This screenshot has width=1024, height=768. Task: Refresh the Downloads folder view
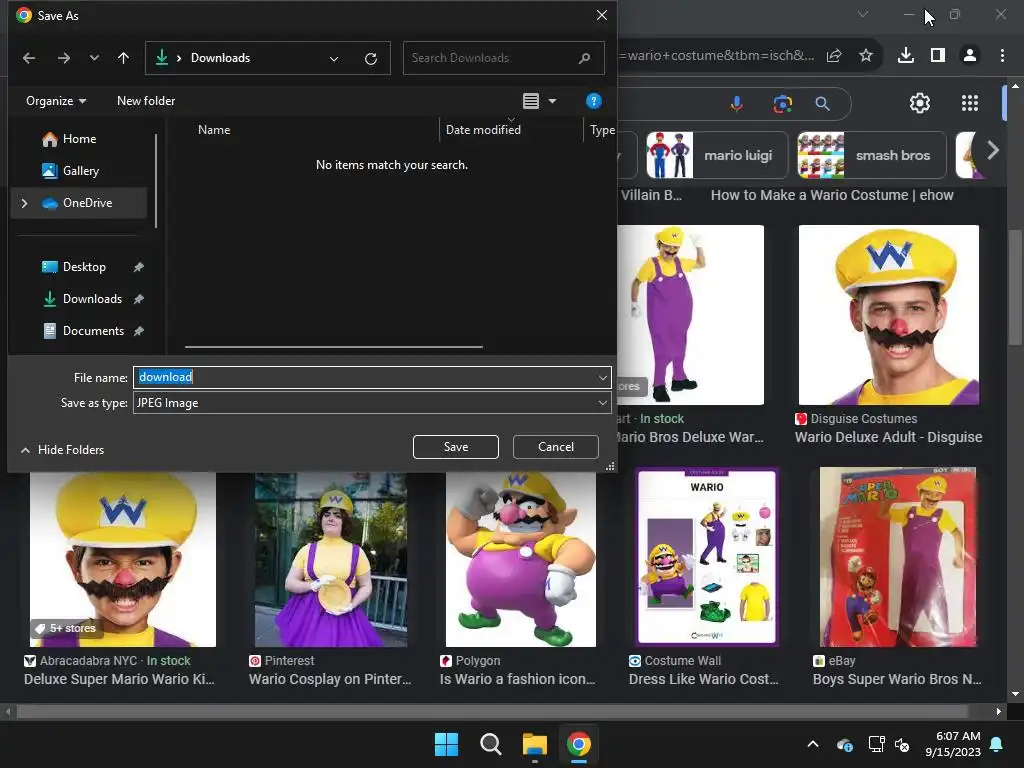point(371,59)
